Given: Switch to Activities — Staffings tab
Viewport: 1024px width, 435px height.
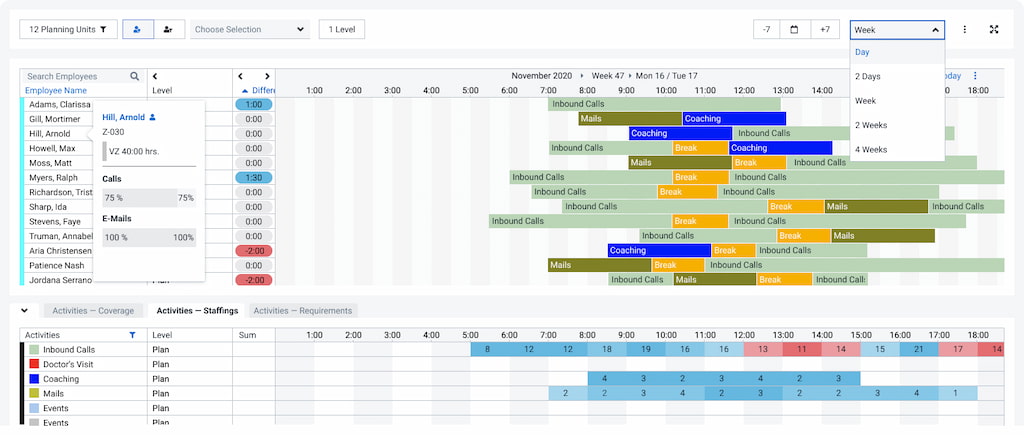Looking at the screenshot, I should click(197, 311).
